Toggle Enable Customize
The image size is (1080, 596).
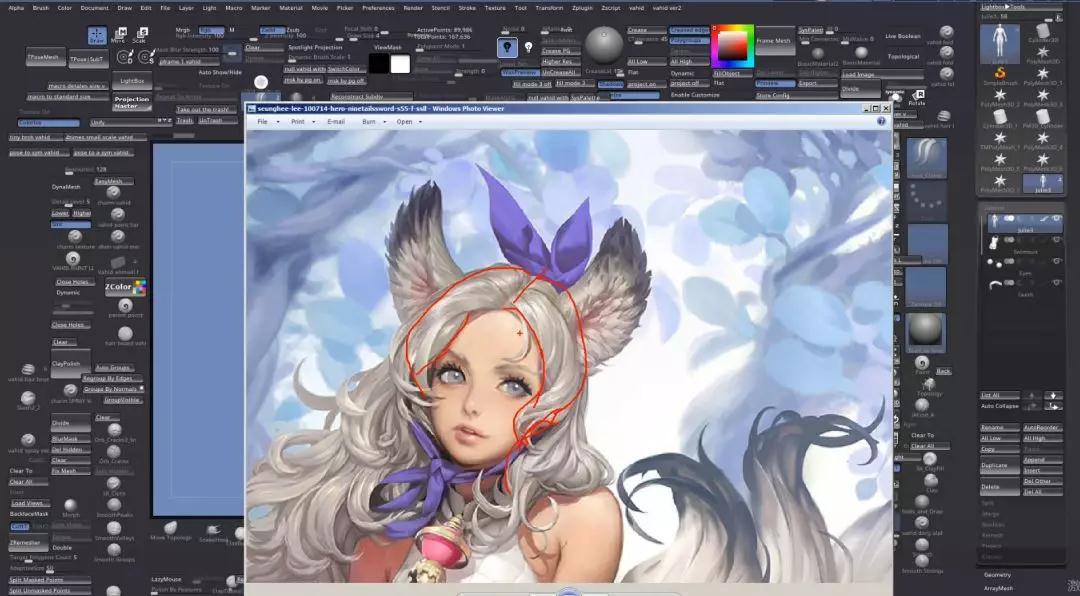pyautogui.click(x=695, y=94)
